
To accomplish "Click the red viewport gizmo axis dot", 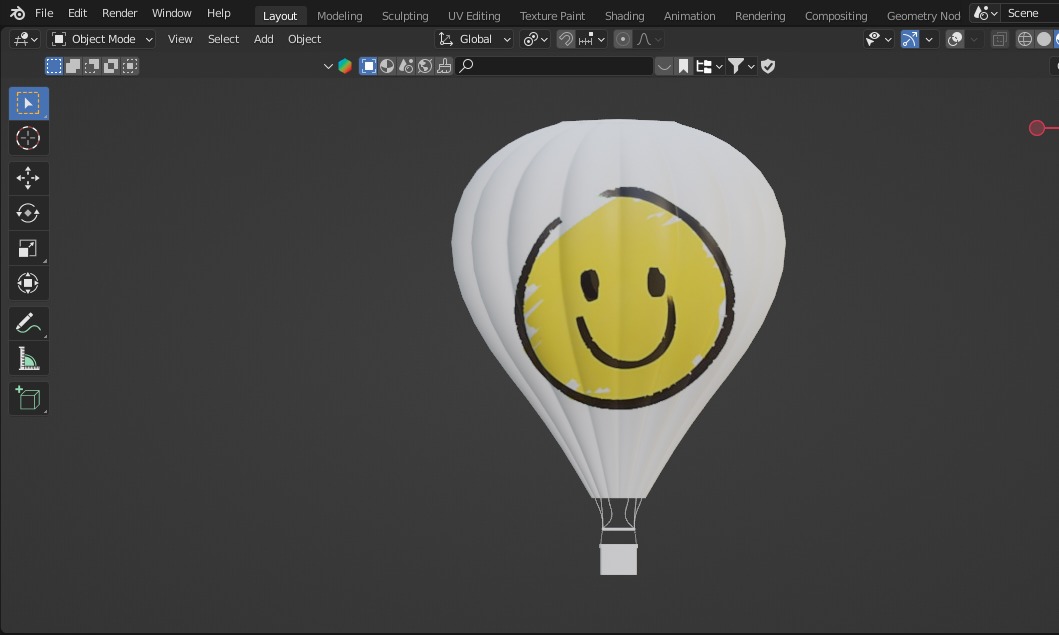I will (x=1037, y=128).
